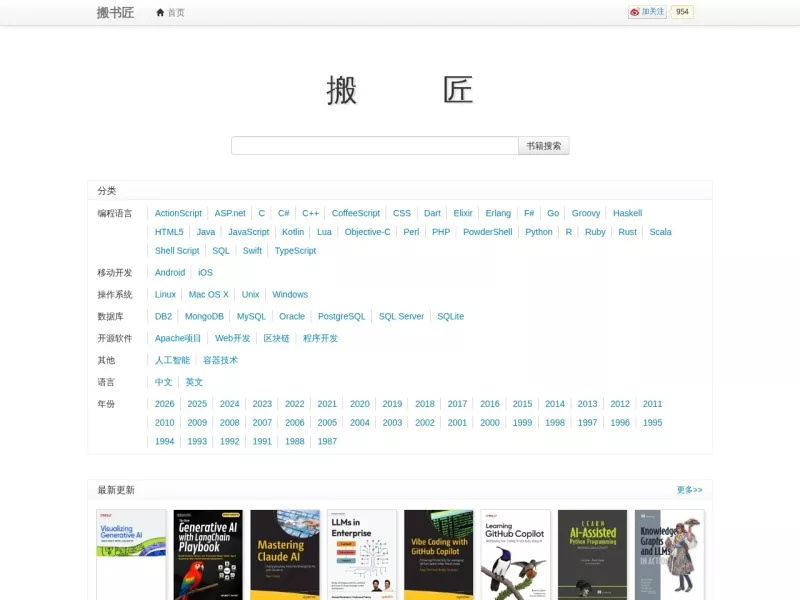
Task: Select the Go language category
Action: (x=553, y=213)
